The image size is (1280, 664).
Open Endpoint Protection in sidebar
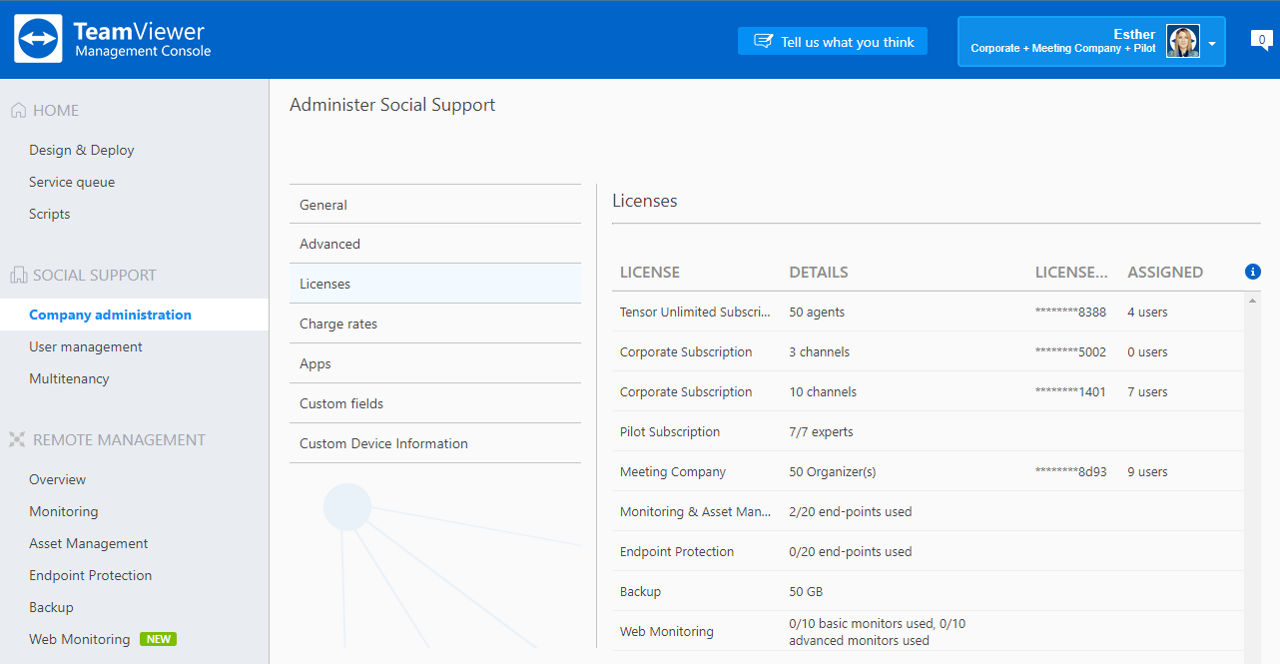(x=90, y=576)
